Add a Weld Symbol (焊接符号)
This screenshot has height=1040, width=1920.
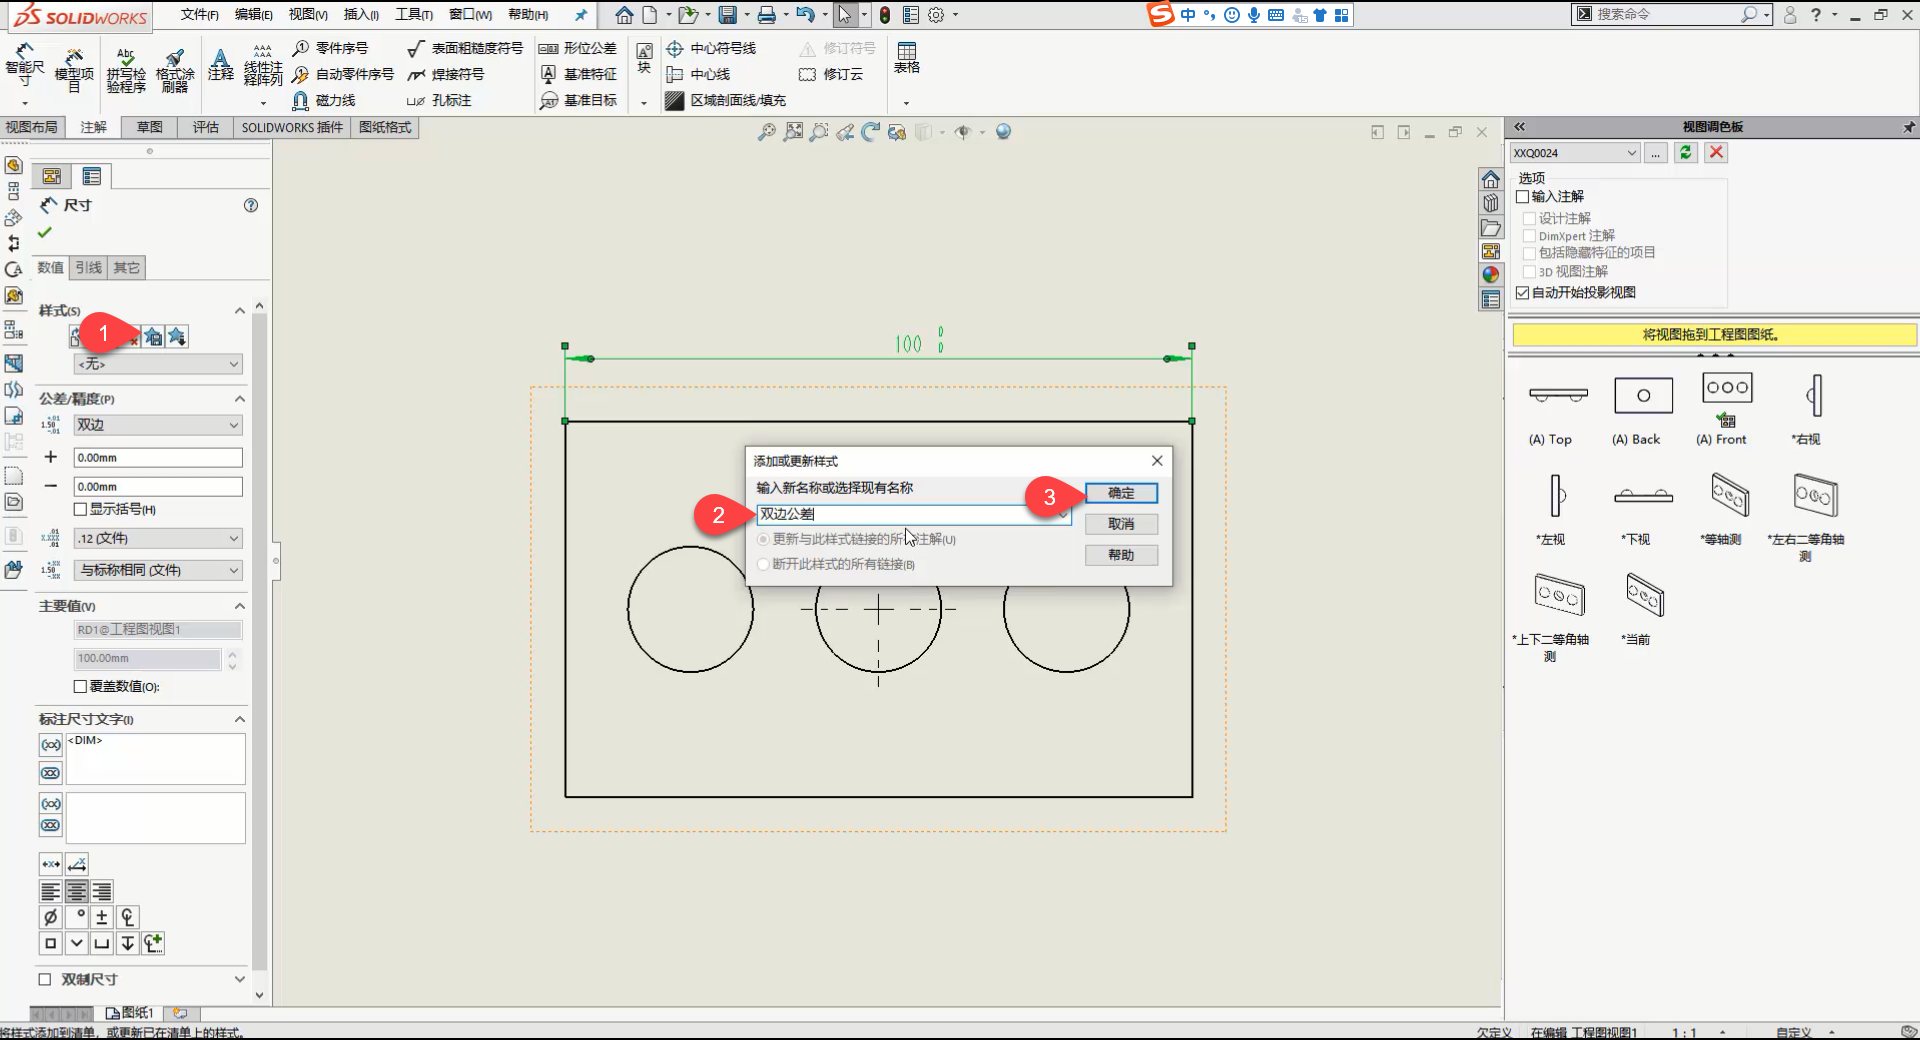point(446,74)
